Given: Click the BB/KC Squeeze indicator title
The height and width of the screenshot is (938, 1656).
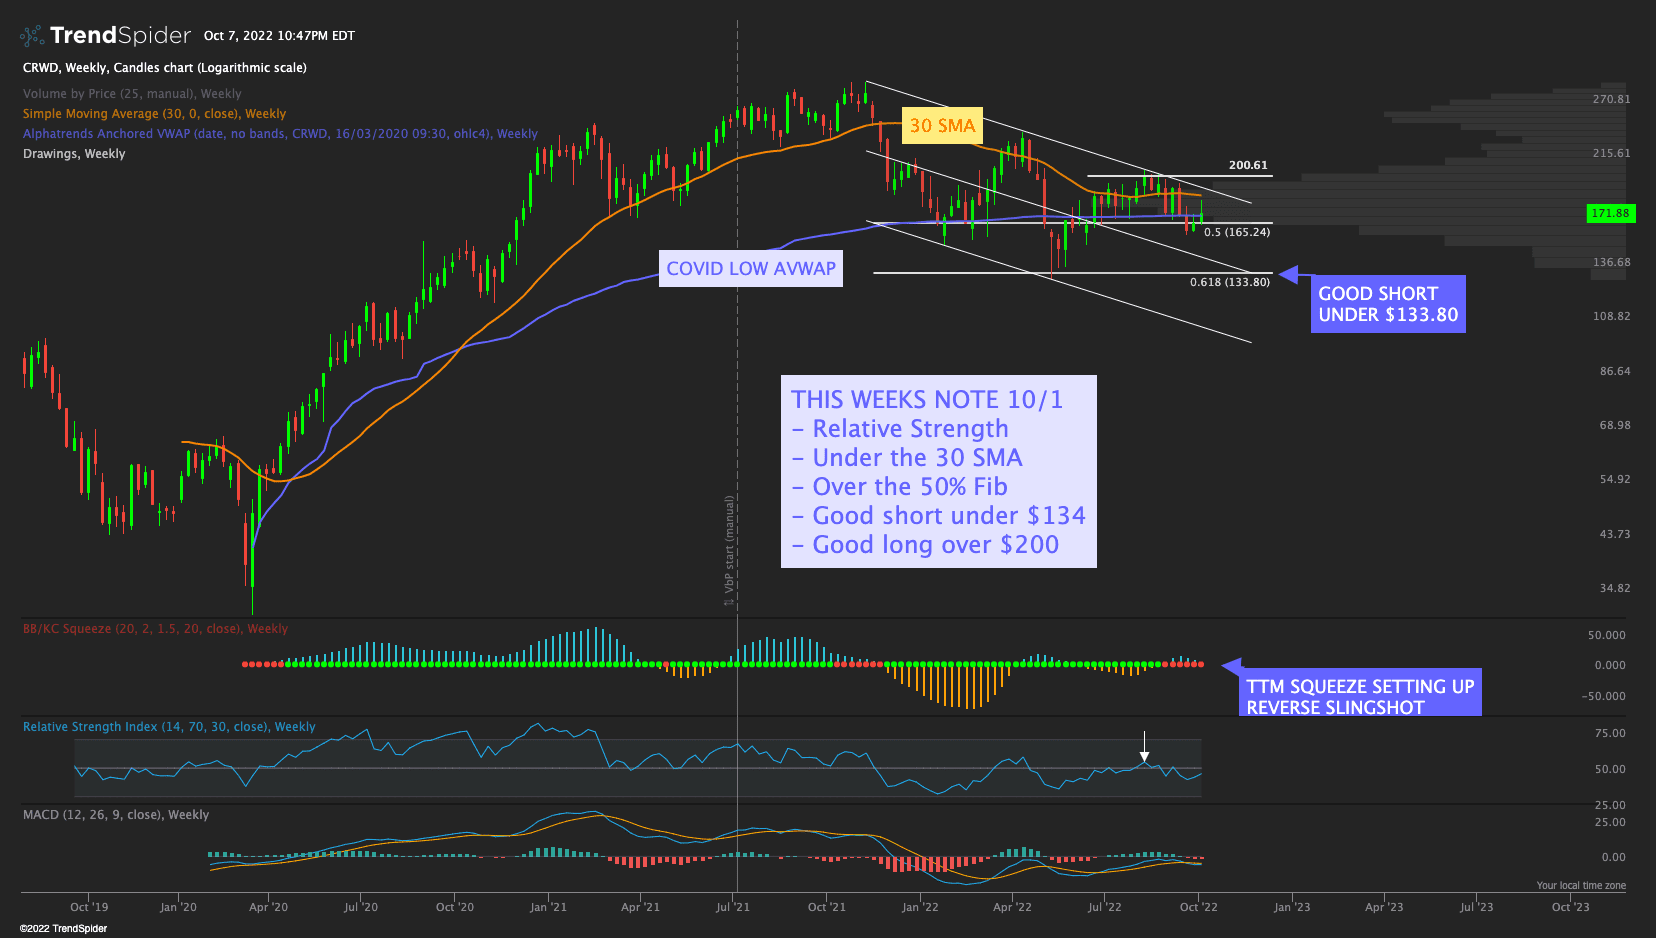Looking at the screenshot, I should [x=155, y=629].
